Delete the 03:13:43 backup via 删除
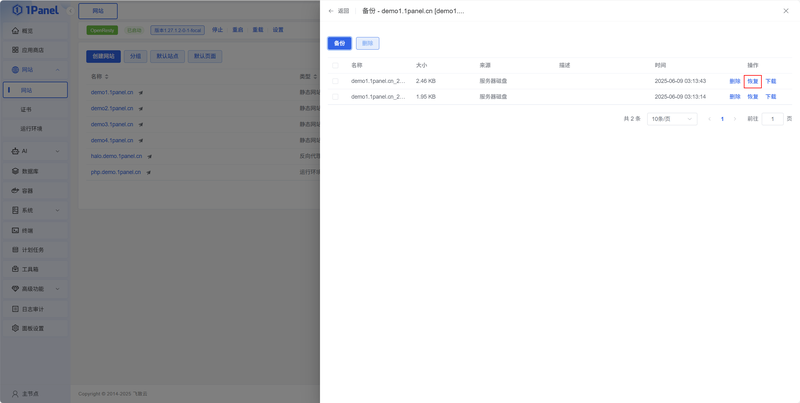 (735, 81)
